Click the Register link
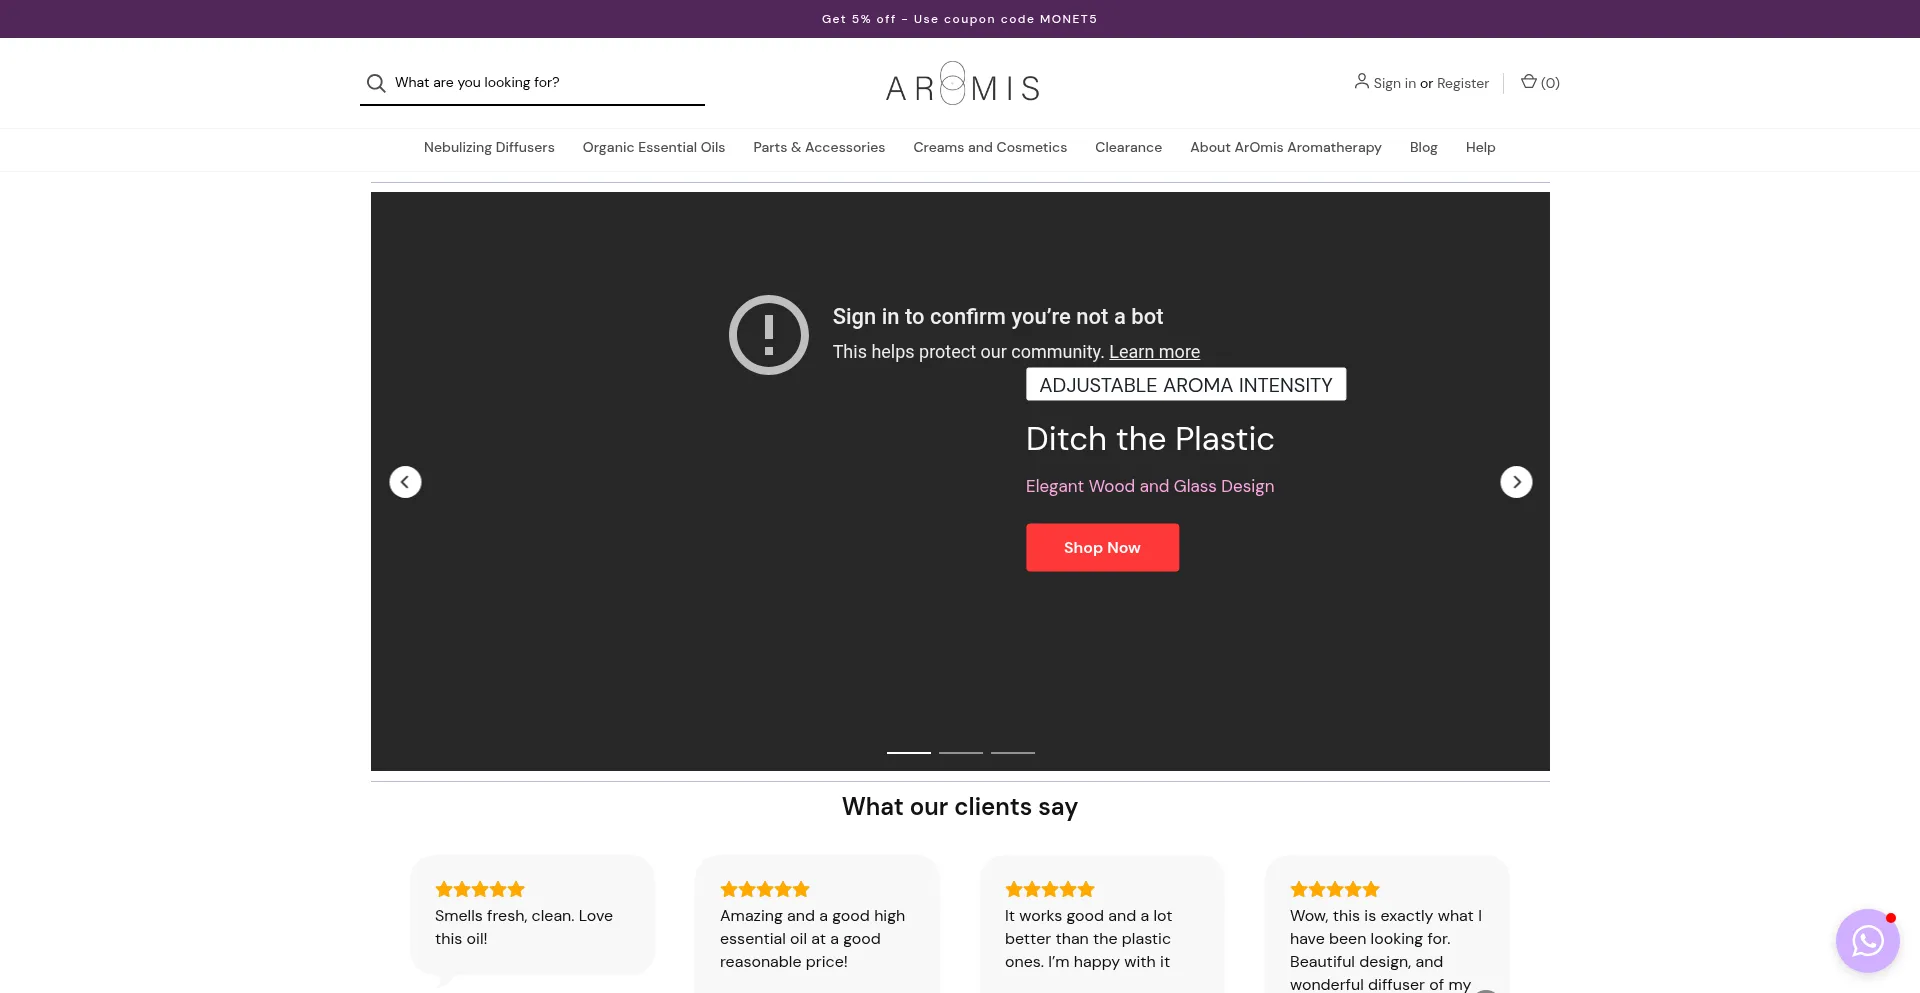This screenshot has width=1920, height=993. [1462, 83]
